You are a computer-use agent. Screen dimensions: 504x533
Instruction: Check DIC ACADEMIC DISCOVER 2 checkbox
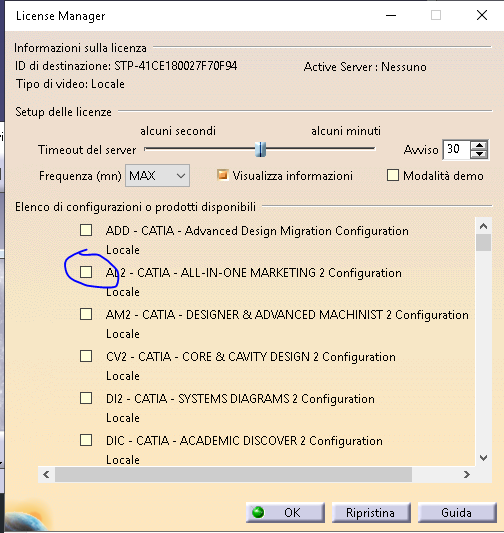click(86, 440)
